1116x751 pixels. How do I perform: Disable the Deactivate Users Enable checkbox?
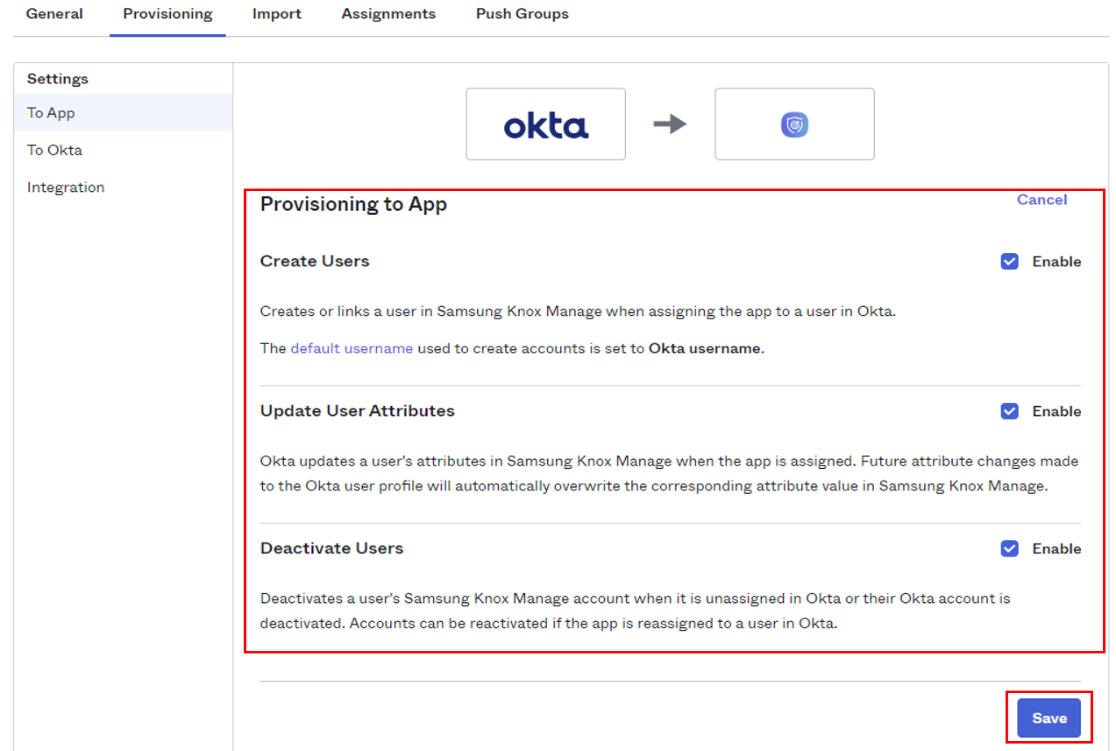pyautogui.click(x=1009, y=549)
